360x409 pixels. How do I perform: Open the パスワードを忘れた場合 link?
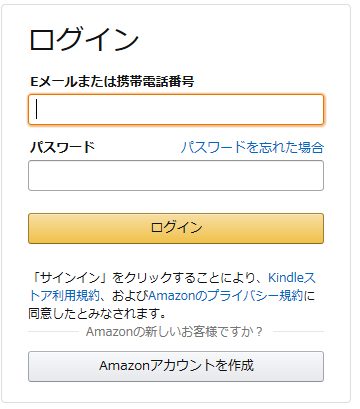[252, 147]
